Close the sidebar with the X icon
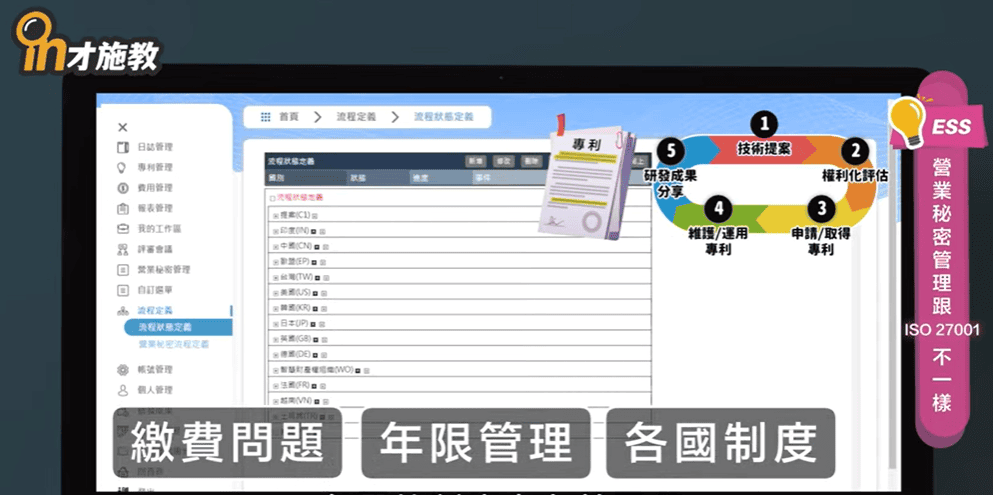993x495 pixels. click(x=122, y=127)
